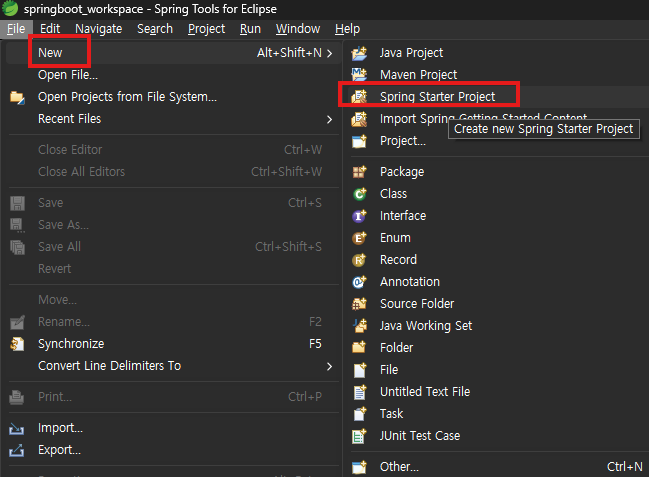The width and height of the screenshot is (649, 477).
Task: Select Export... in the File menu
Action: 173,450
